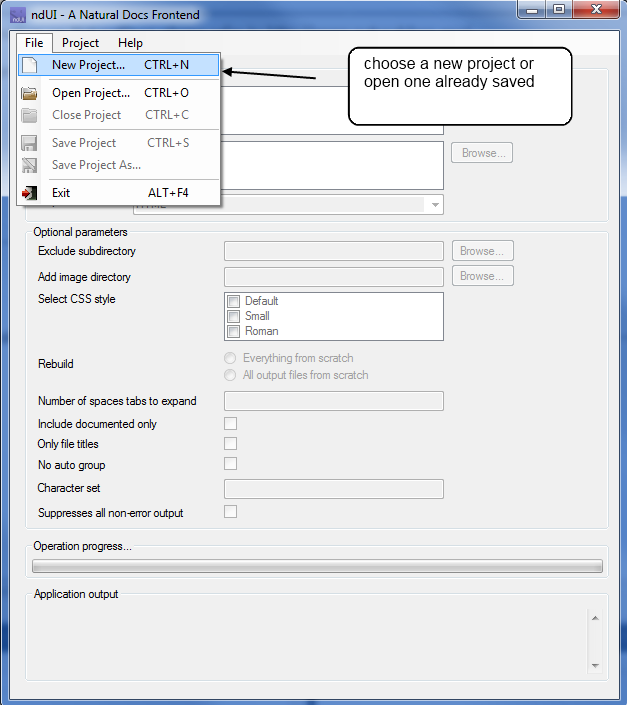
Task: Select Everything from scratch radio button
Action: point(231,358)
